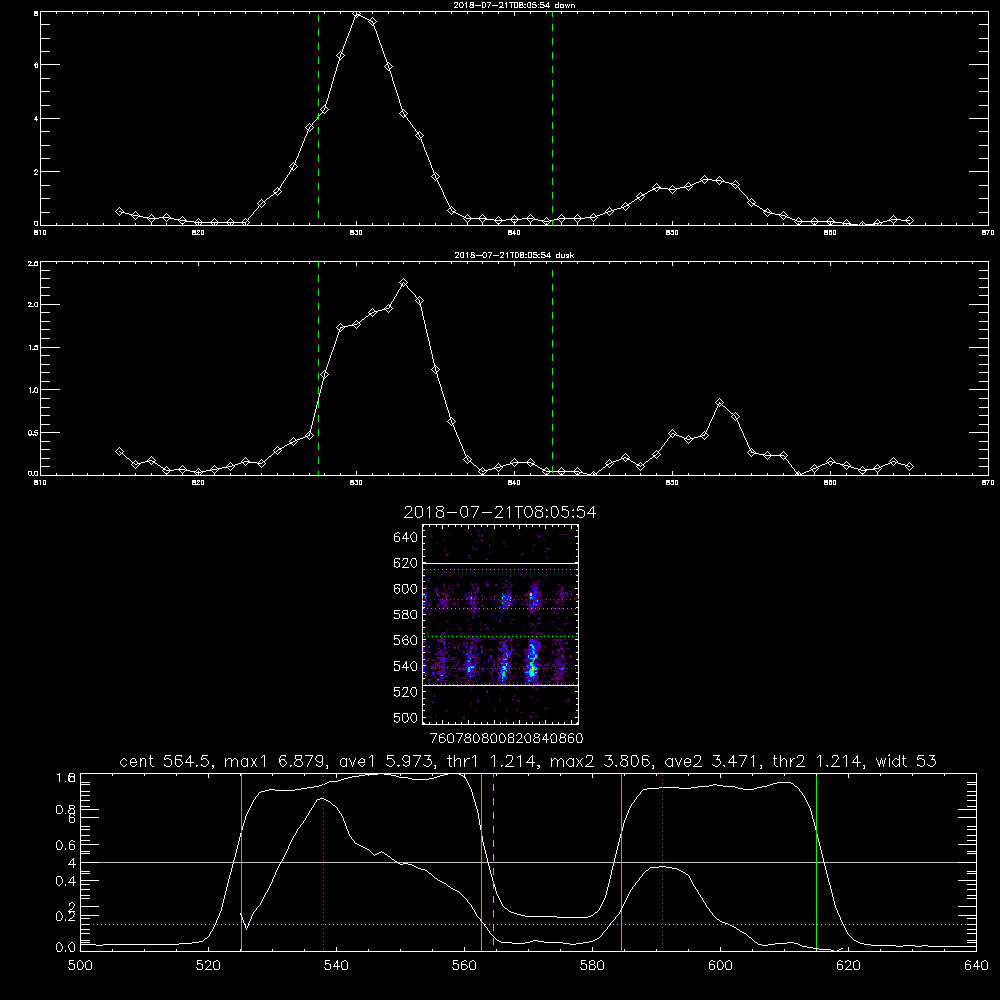Image resolution: width=1000 pixels, height=1000 pixels.
Task: Click the green vertical line near 615 in bottom plot
Action: click(816, 861)
